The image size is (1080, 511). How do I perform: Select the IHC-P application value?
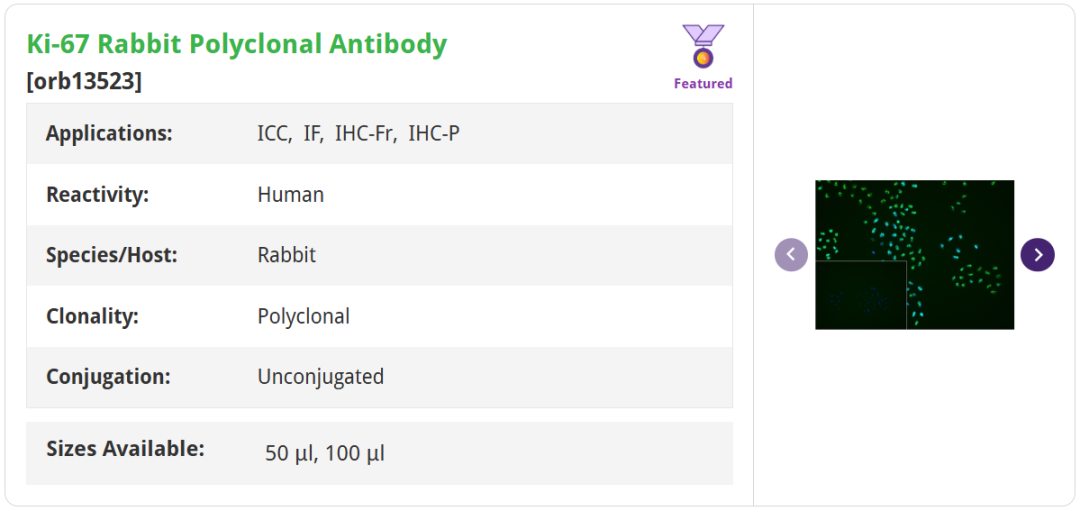[x=434, y=133]
